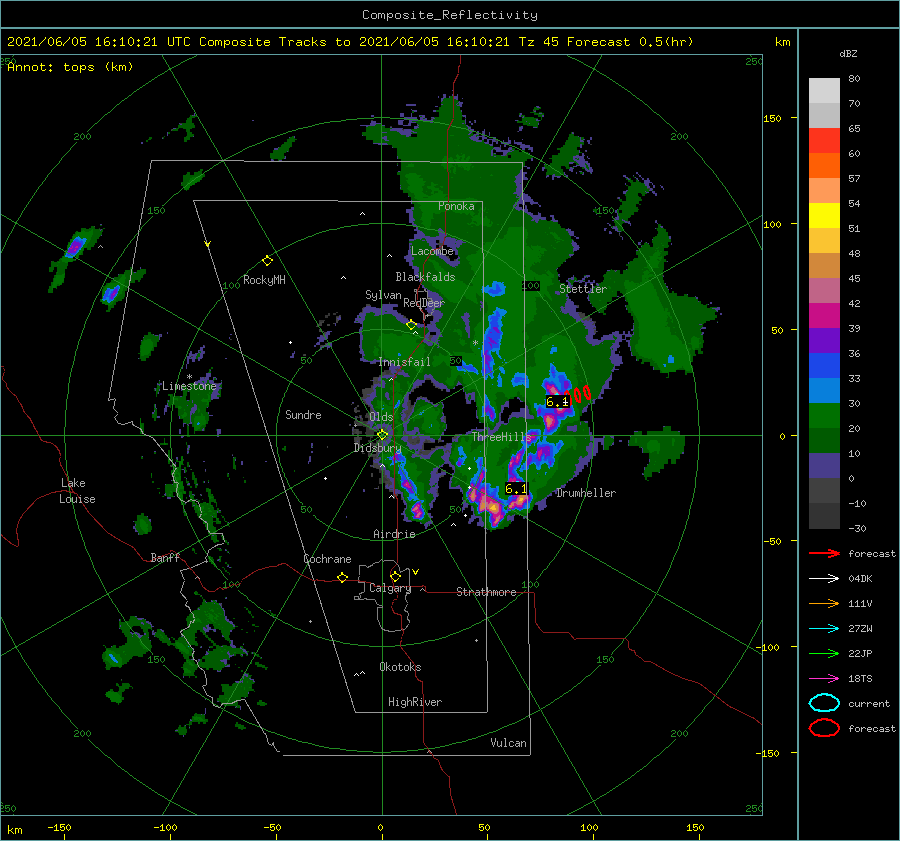Viewport: 900px width, 841px height.
Task: Click the Airdrie town label
Action: coord(394,534)
